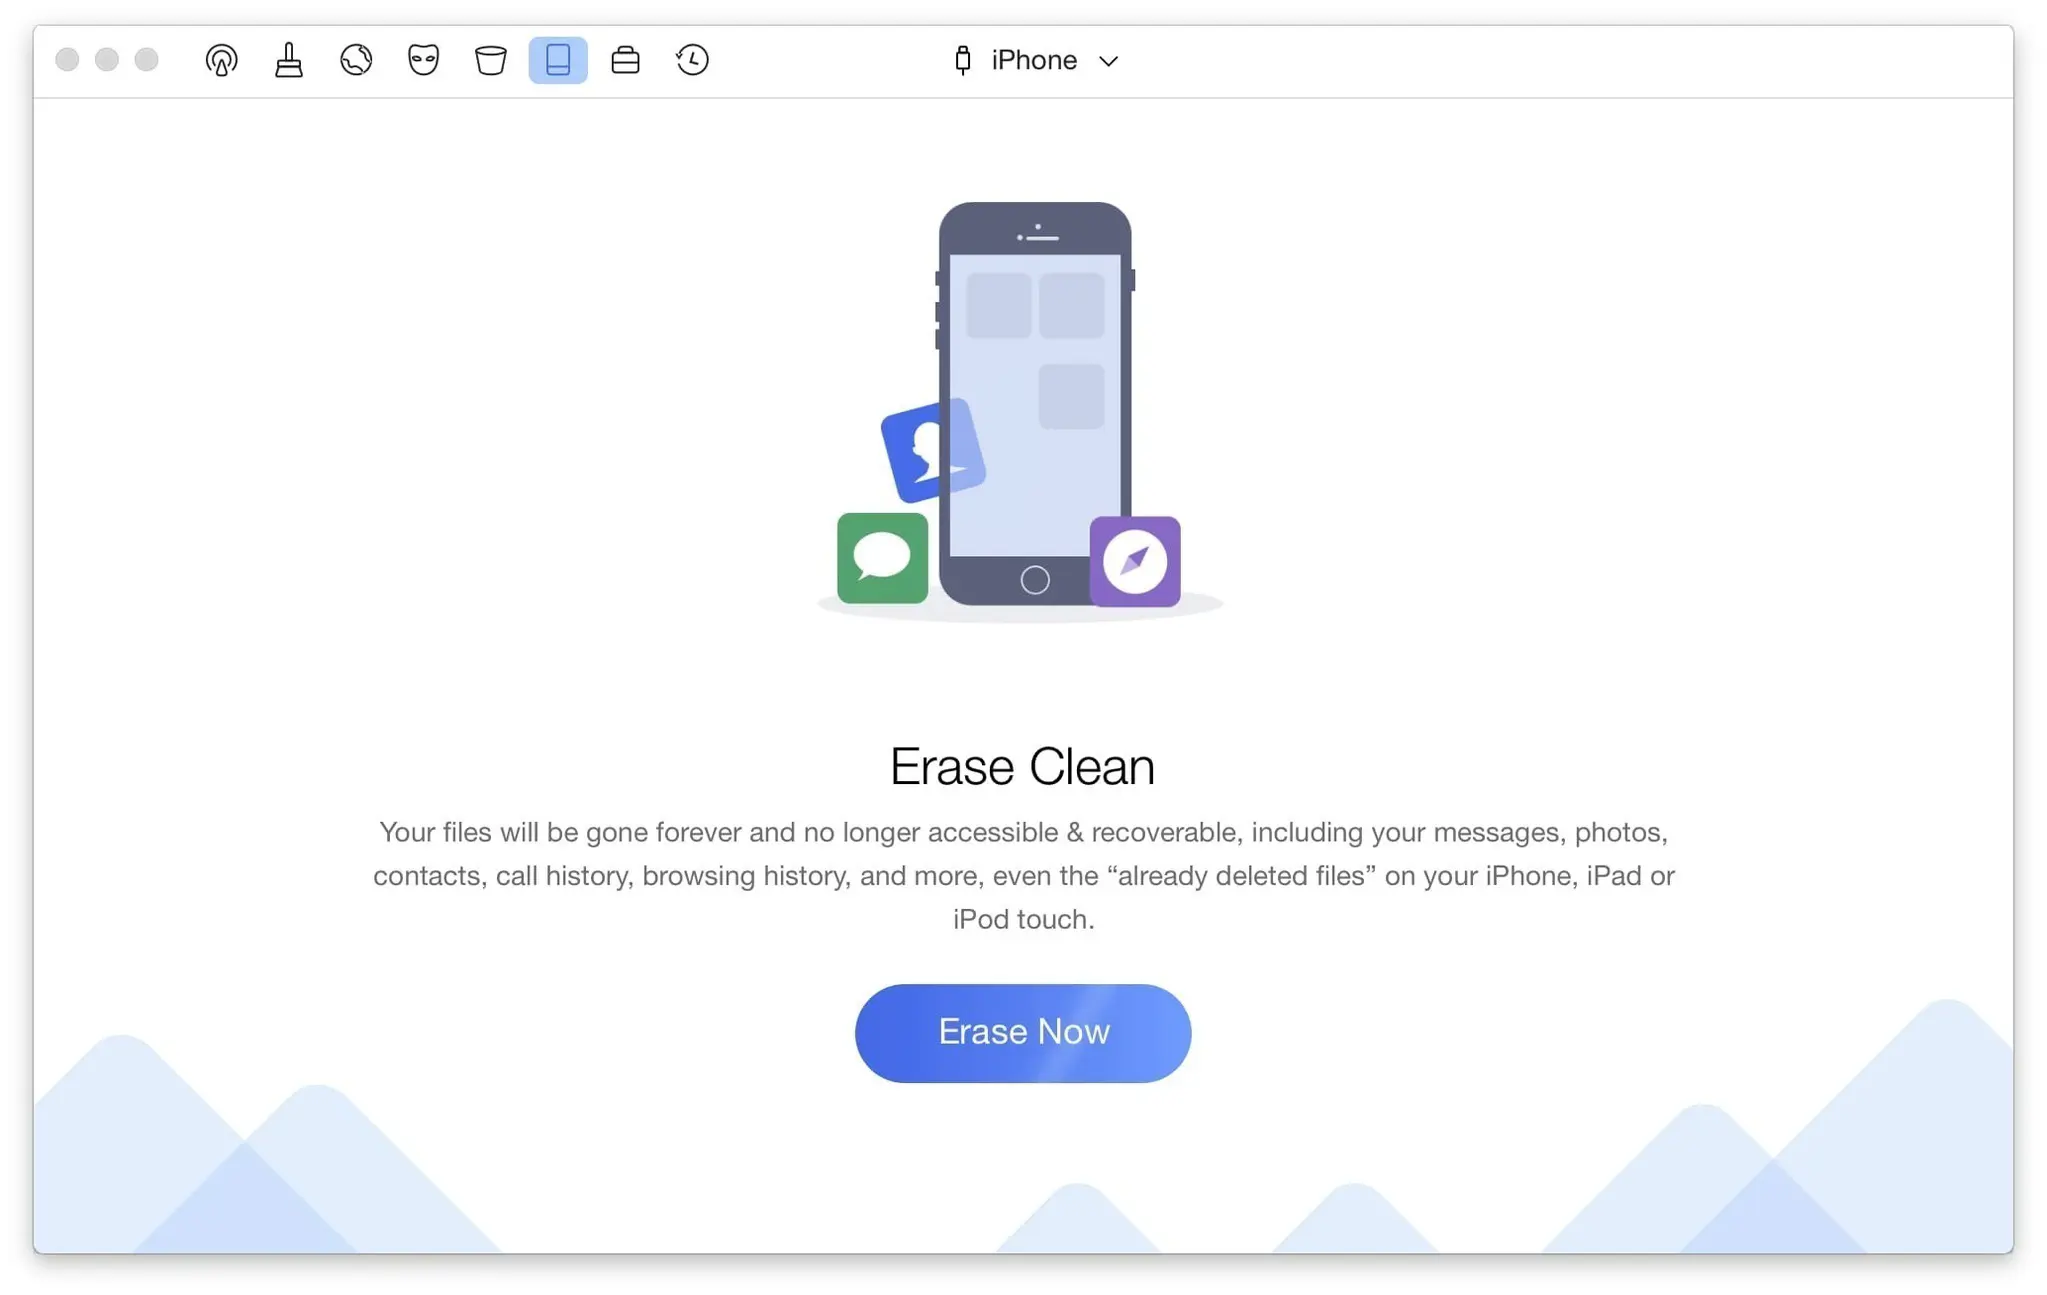The height and width of the screenshot is (1295, 2047).
Task: Select the currently active tablet/erase icon
Action: (x=557, y=58)
